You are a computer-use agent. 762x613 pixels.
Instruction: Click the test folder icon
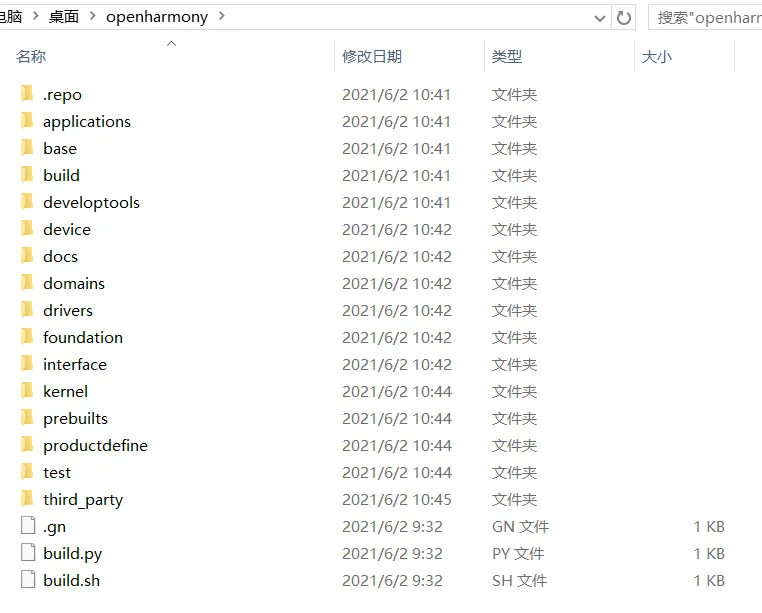click(28, 472)
